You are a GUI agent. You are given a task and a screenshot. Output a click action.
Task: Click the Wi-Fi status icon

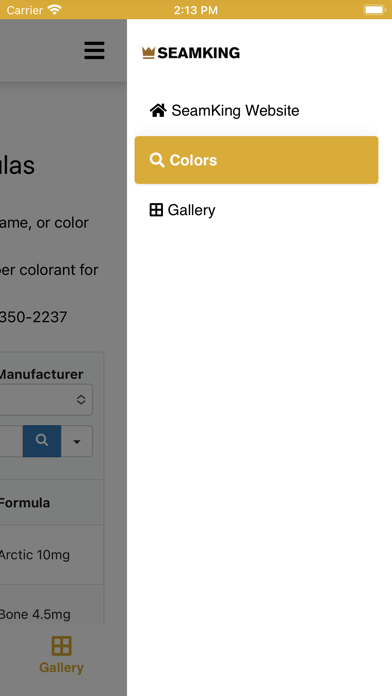[55, 9]
